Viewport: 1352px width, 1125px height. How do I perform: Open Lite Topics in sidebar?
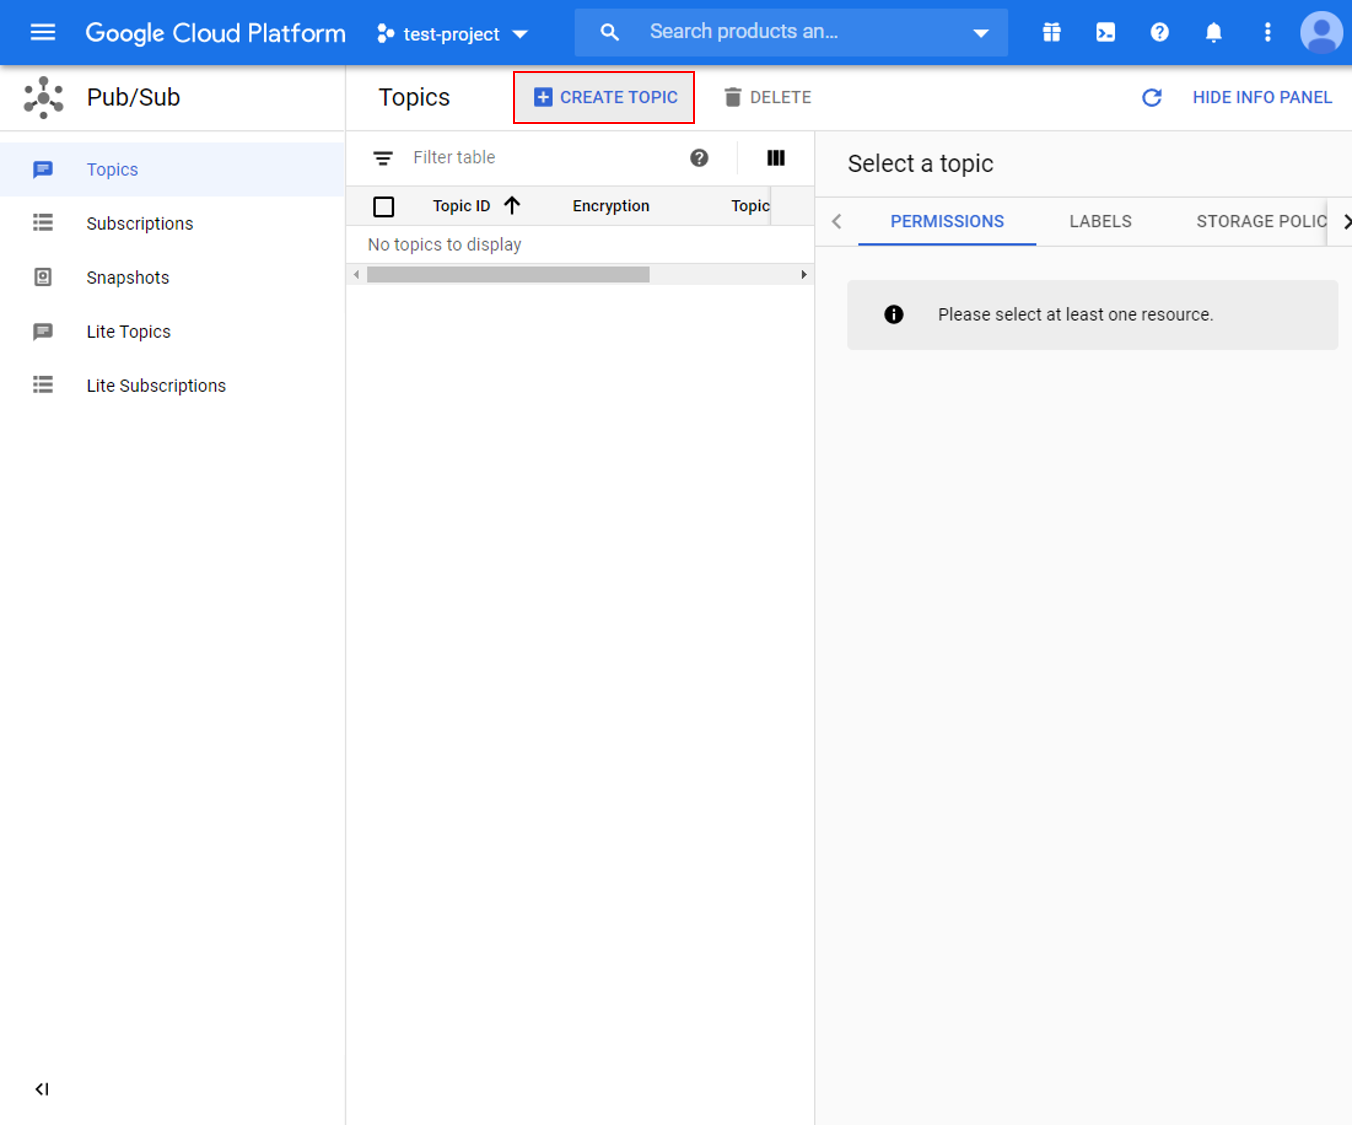pyautogui.click(x=172, y=332)
